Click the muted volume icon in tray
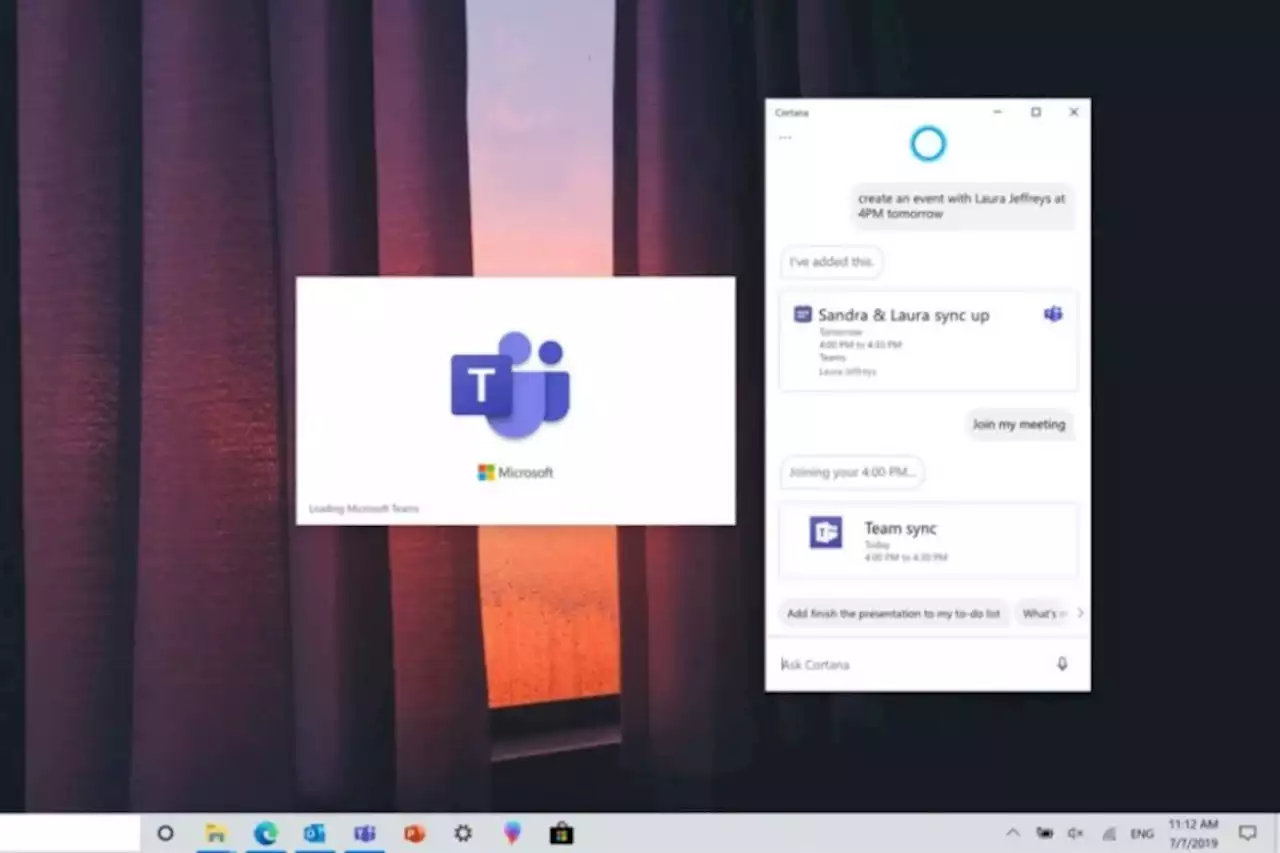The image size is (1280, 853). coord(1076,833)
